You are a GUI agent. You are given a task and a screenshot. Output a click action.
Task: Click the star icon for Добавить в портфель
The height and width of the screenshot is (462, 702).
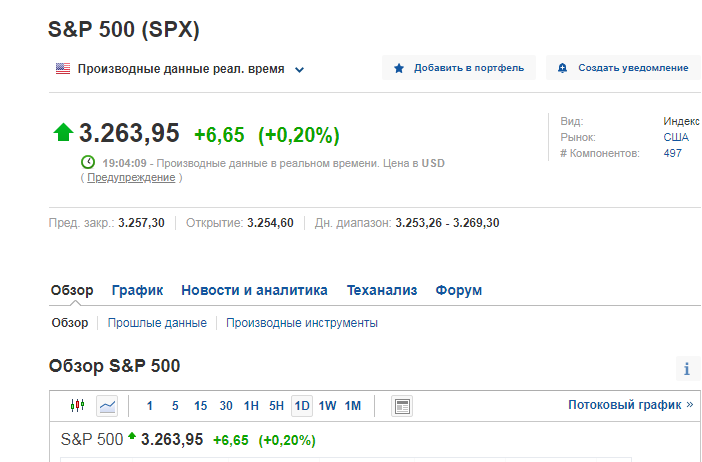click(x=399, y=68)
